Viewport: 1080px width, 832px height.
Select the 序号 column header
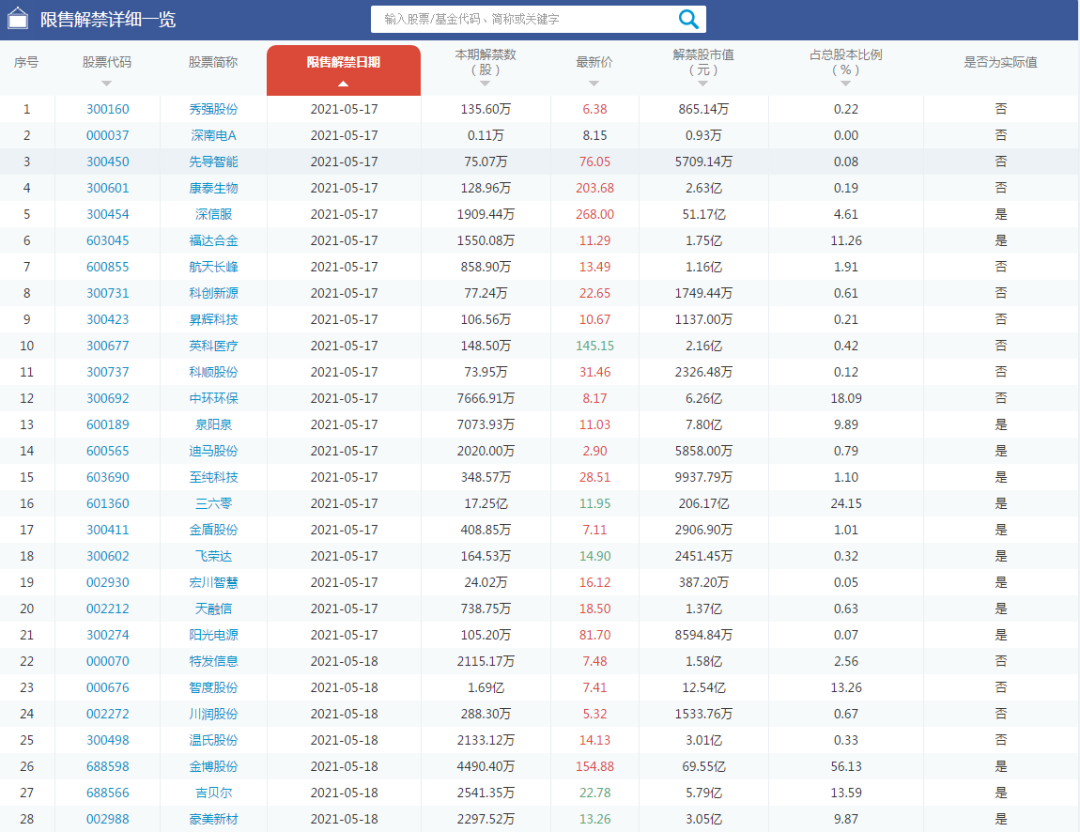[x=26, y=62]
